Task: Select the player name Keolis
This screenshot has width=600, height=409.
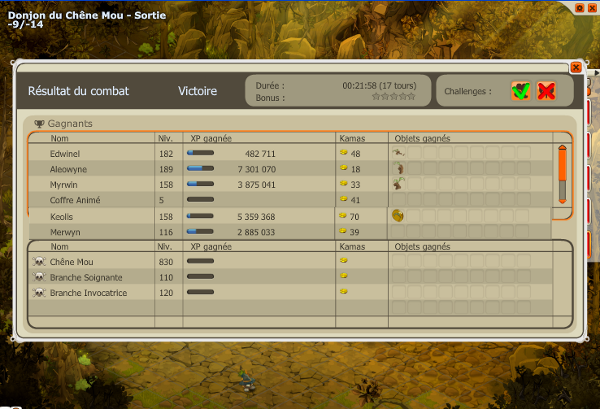Action: pos(62,217)
